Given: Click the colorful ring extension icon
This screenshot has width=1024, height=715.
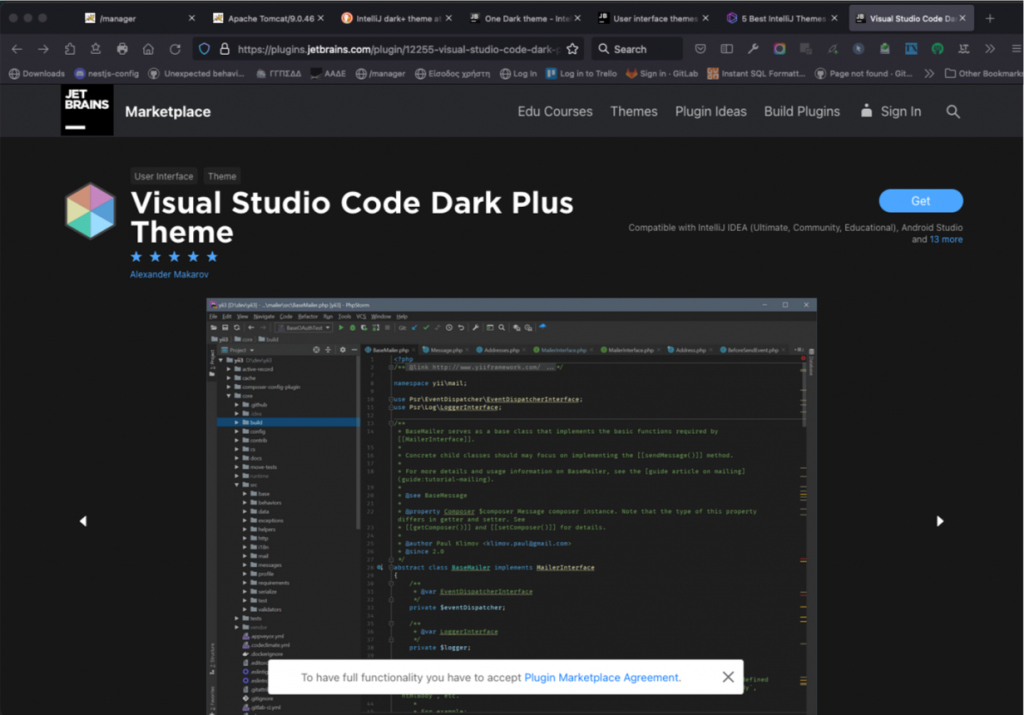Looking at the screenshot, I should coord(779,49).
